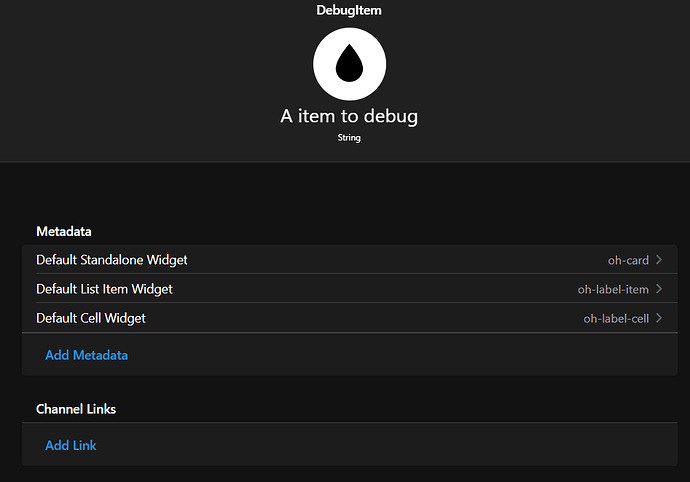The image size is (690, 482).
Task: Click the black droplet shape inside circle
Action: tap(349, 63)
